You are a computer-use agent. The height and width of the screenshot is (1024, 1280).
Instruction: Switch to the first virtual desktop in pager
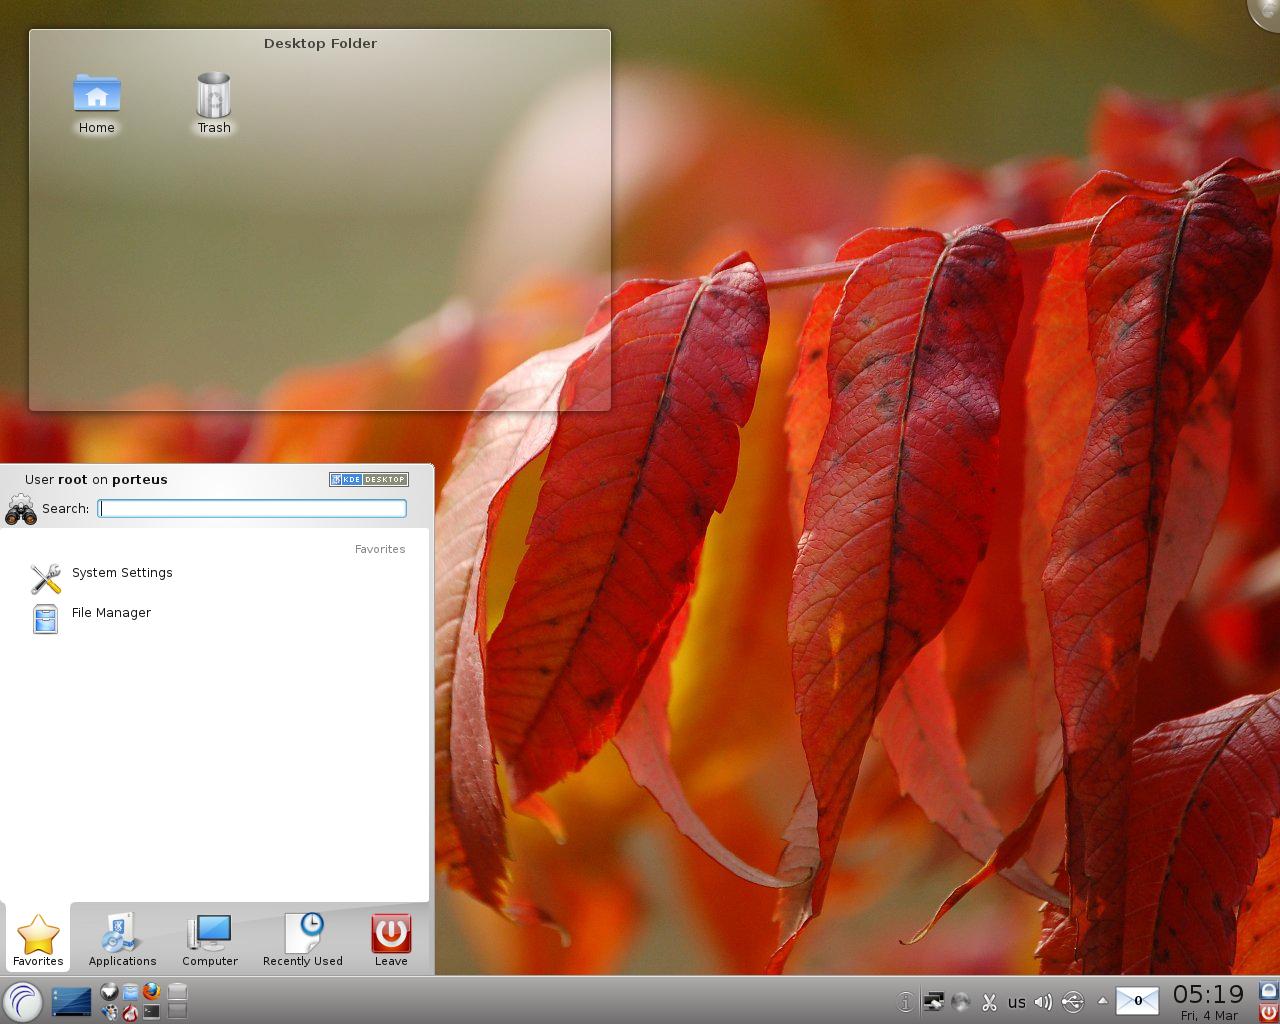click(x=178, y=991)
